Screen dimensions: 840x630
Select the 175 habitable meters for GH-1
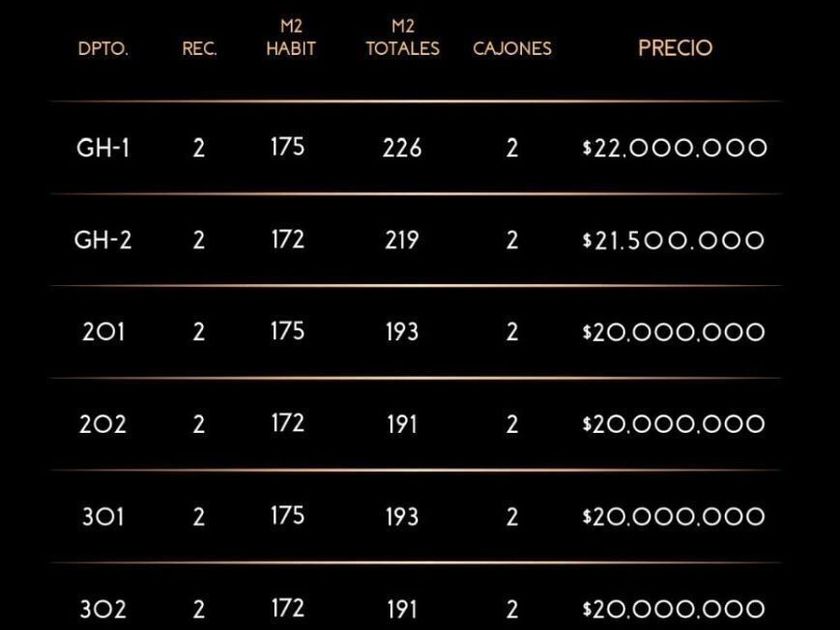(x=287, y=147)
